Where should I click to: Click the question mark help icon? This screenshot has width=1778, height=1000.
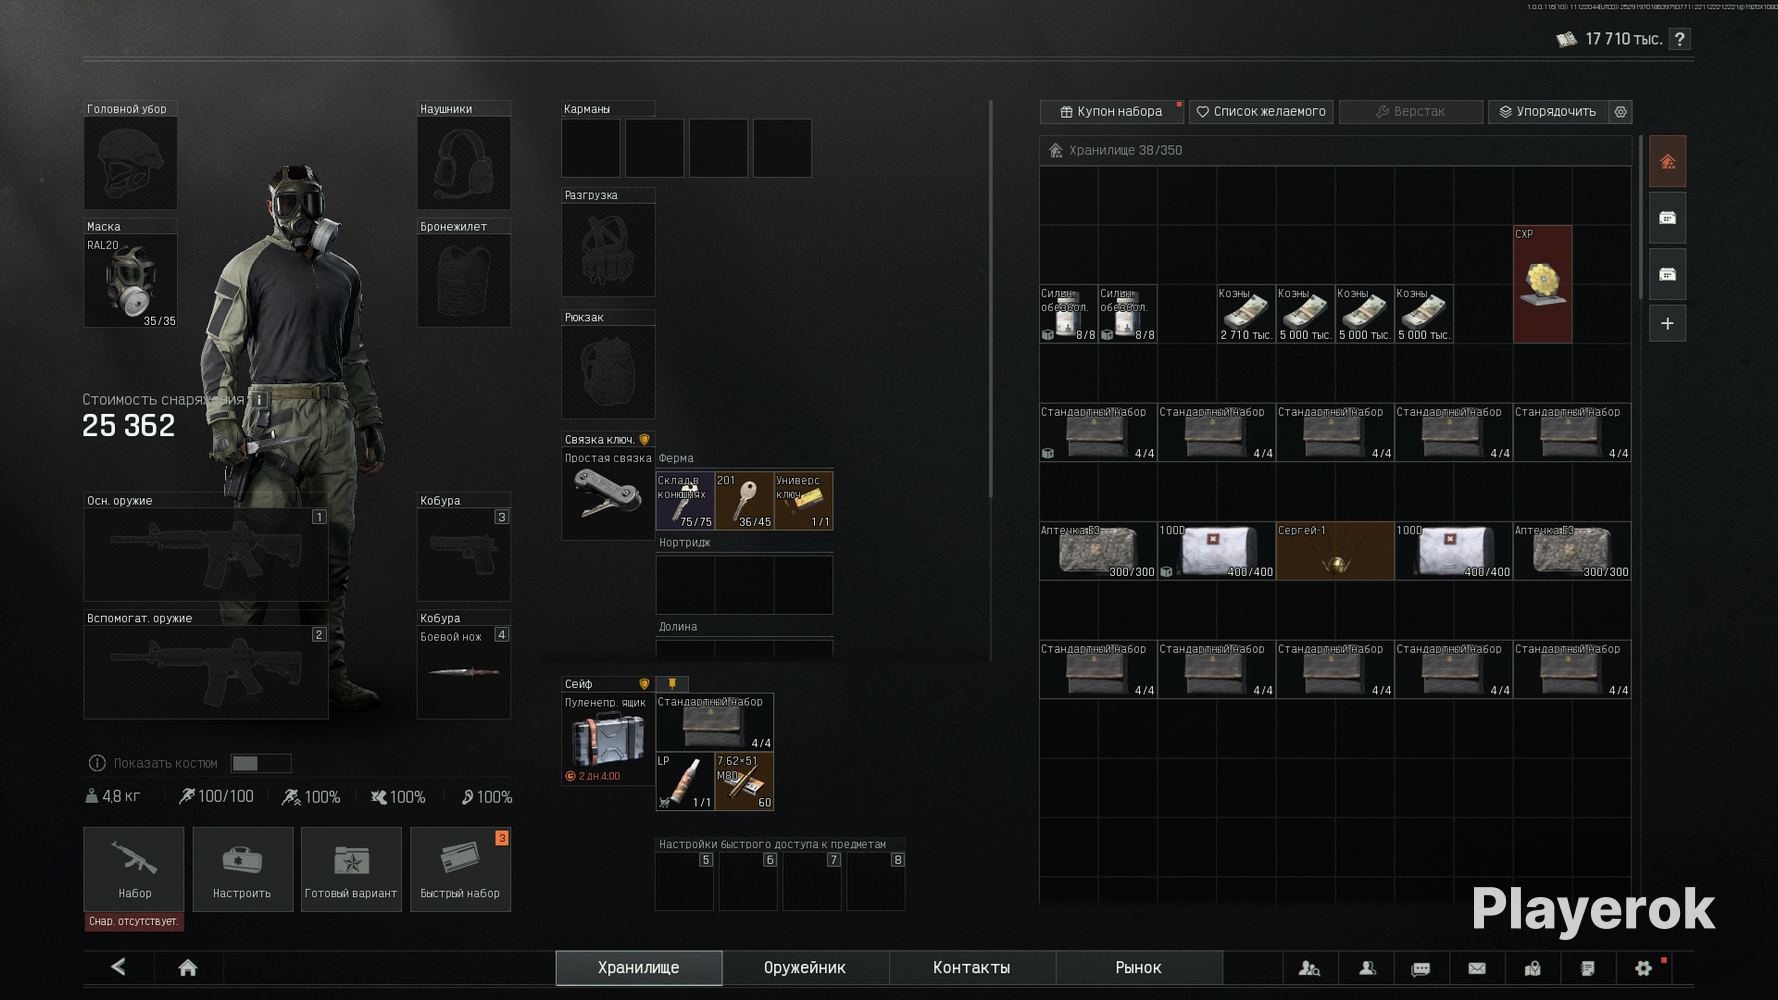click(x=1680, y=39)
